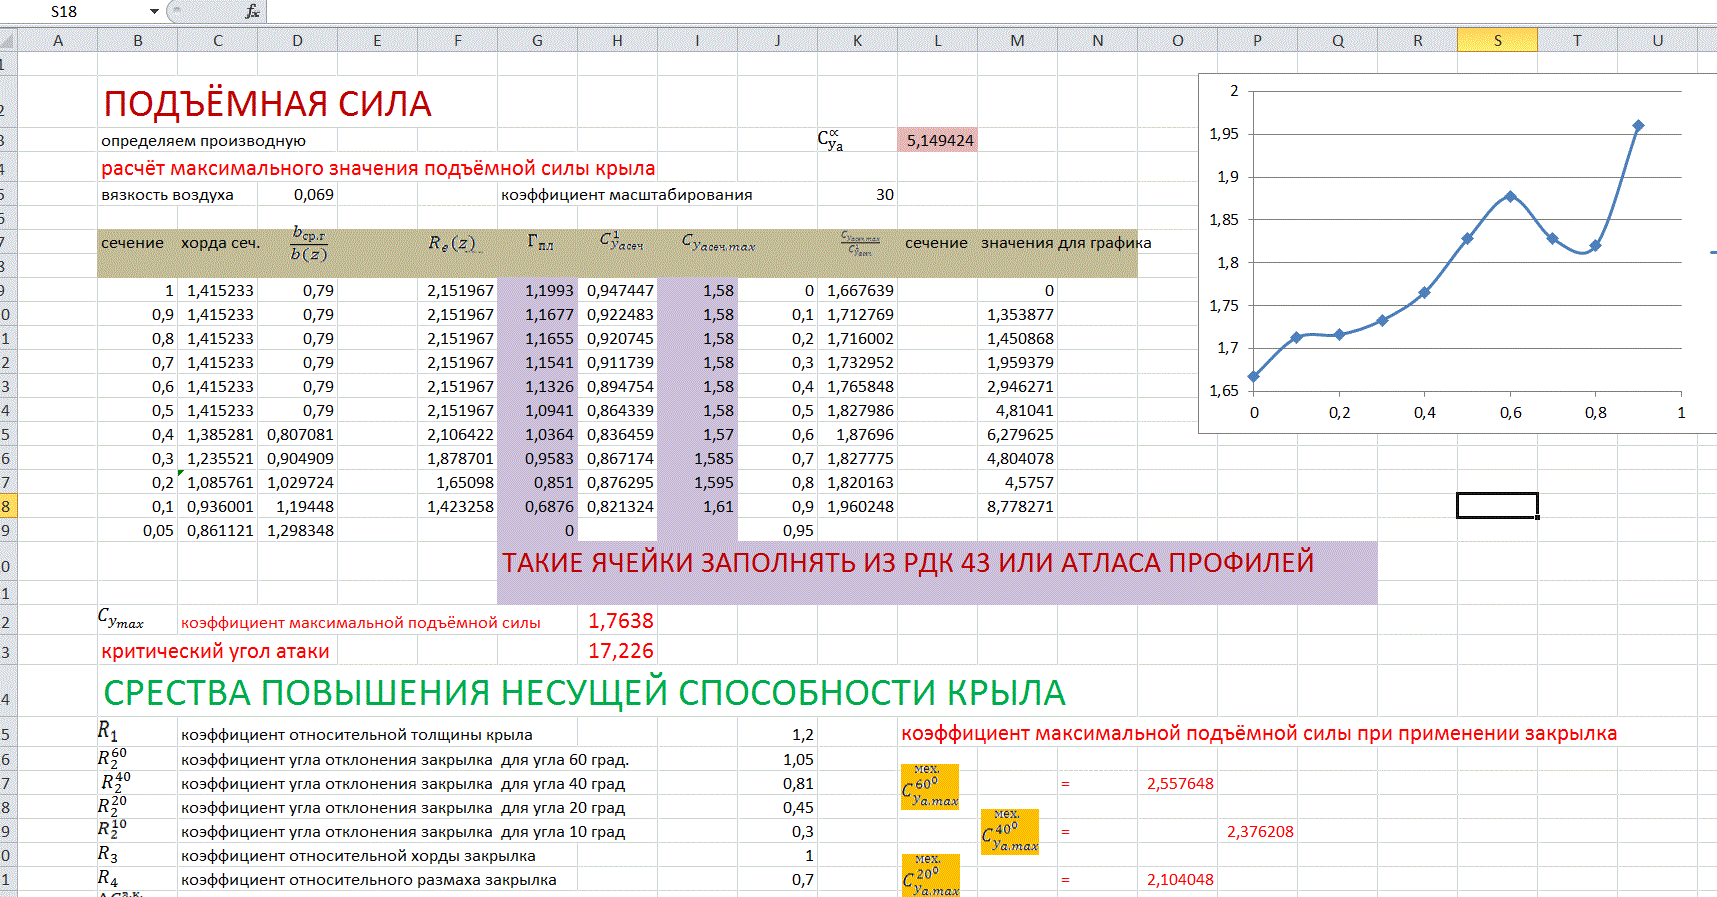This screenshot has width=1717, height=897.
Task: Click the red ПОДЪЁМНАЯ СИЛА title cell
Action: point(268,104)
